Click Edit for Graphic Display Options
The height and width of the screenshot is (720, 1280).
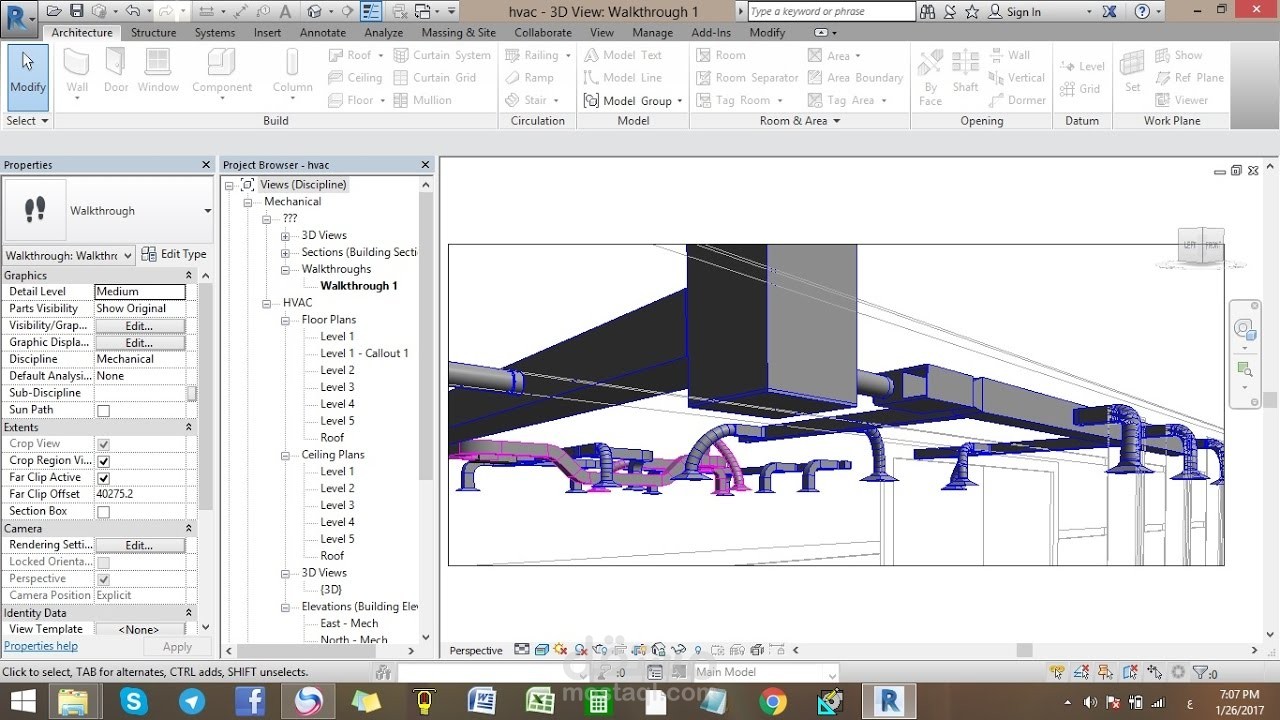pos(139,343)
